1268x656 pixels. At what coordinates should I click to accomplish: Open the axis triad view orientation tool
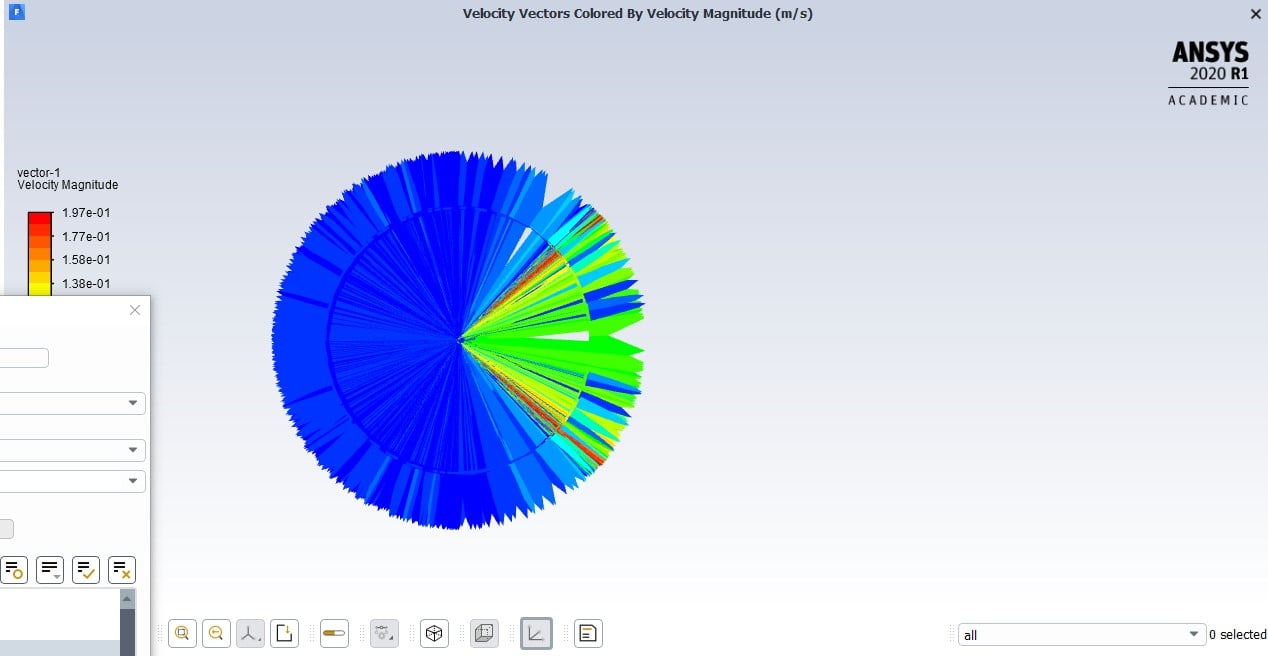[x=250, y=633]
